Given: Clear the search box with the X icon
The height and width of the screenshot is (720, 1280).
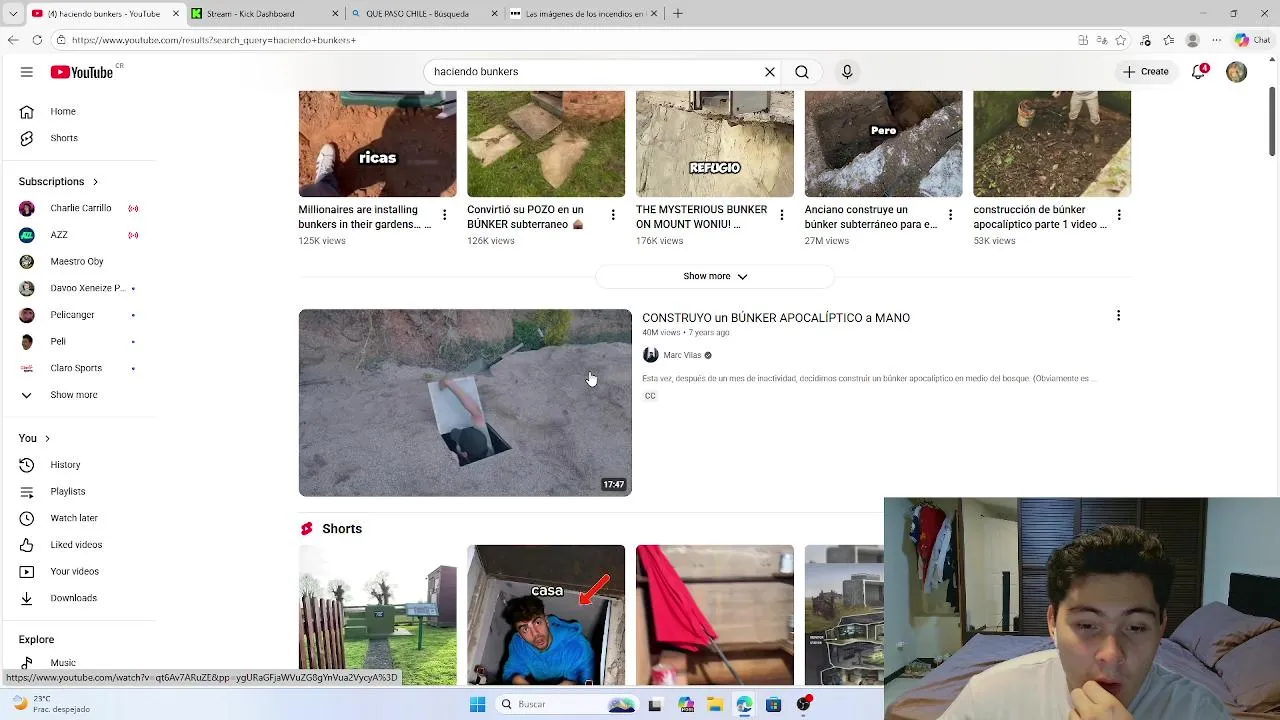Looking at the screenshot, I should coord(770,72).
